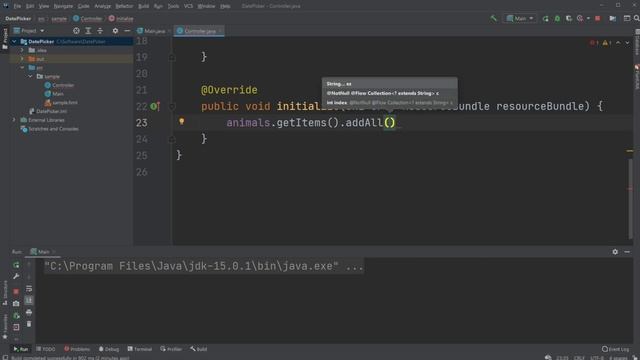The image size is (640, 360).
Task: Click the print icon in the Run console
Action: [x=29, y=312]
